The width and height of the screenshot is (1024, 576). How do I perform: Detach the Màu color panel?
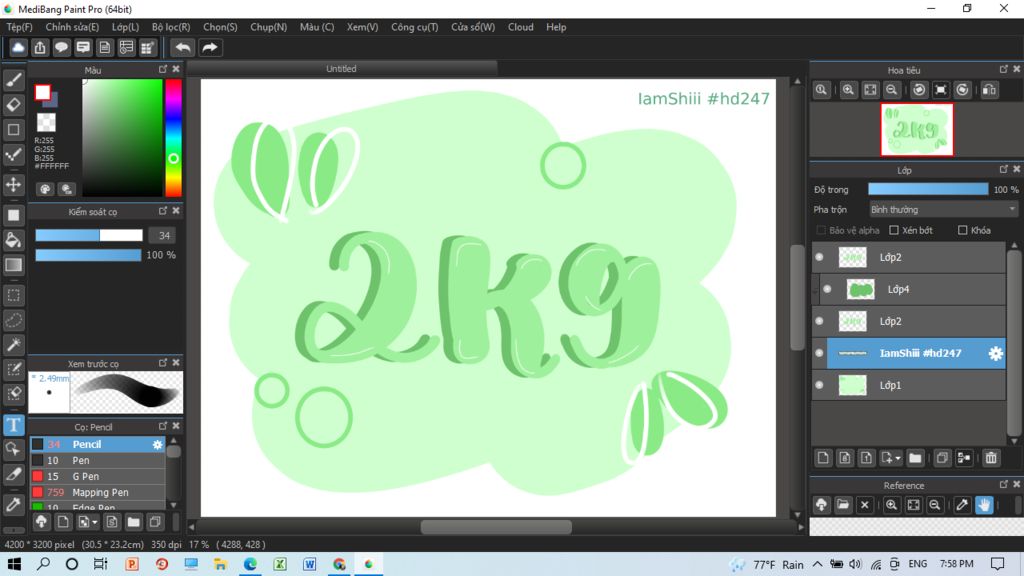click(x=163, y=69)
